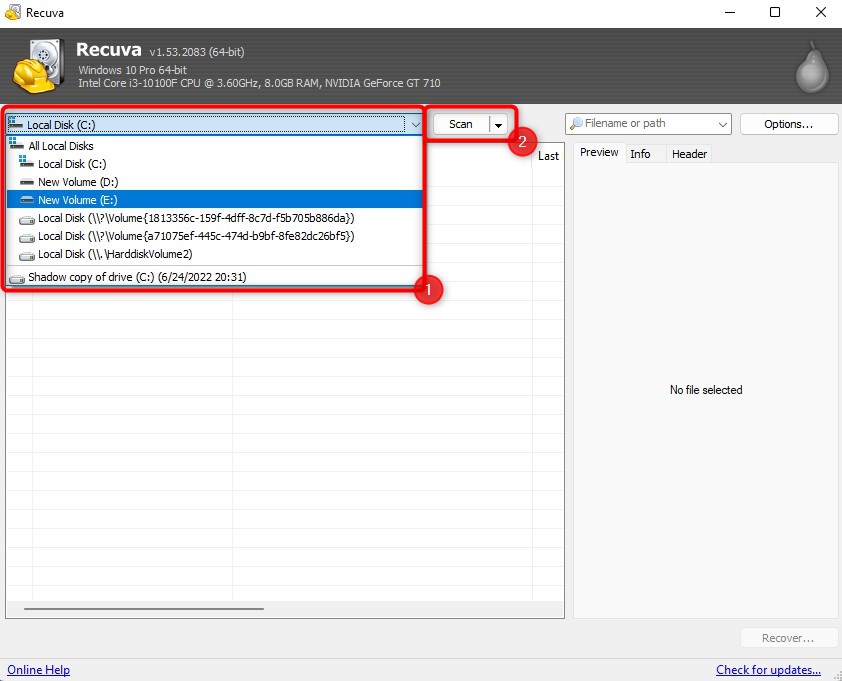Select highlighted New Volume (E:) entry
This screenshot has height=681, width=842.
[x=214, y=200]
